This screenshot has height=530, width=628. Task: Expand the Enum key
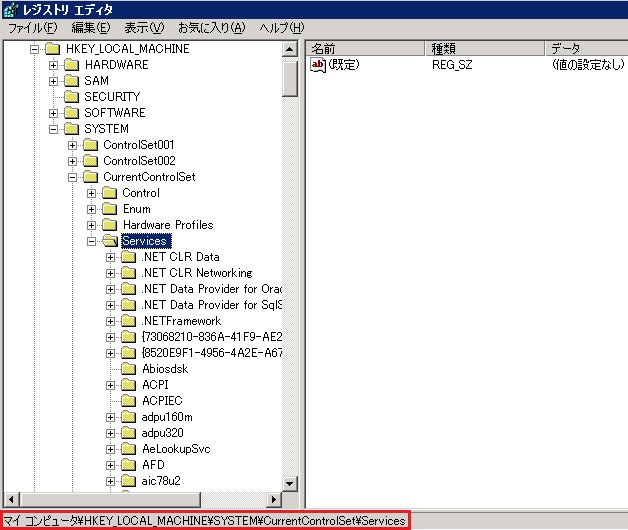(91, 210)
